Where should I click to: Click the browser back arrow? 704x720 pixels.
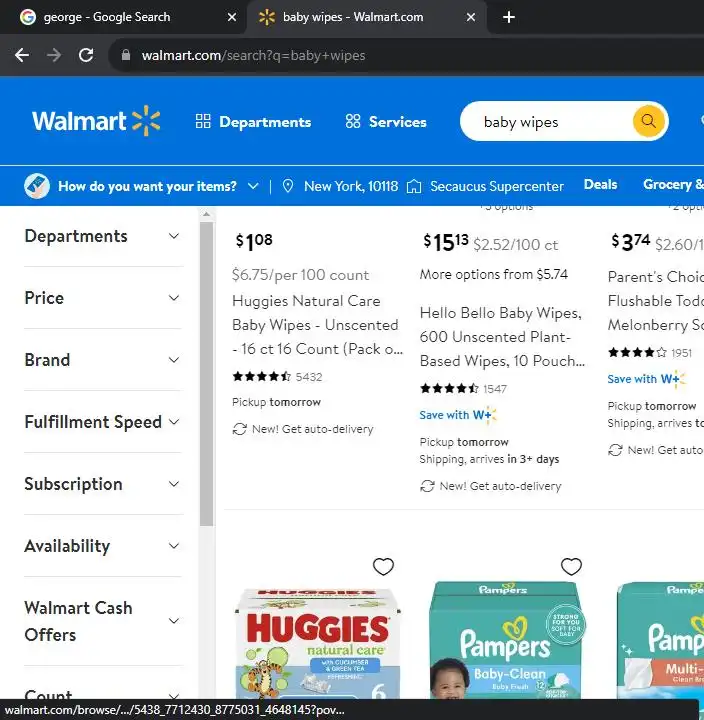point(22,56)
